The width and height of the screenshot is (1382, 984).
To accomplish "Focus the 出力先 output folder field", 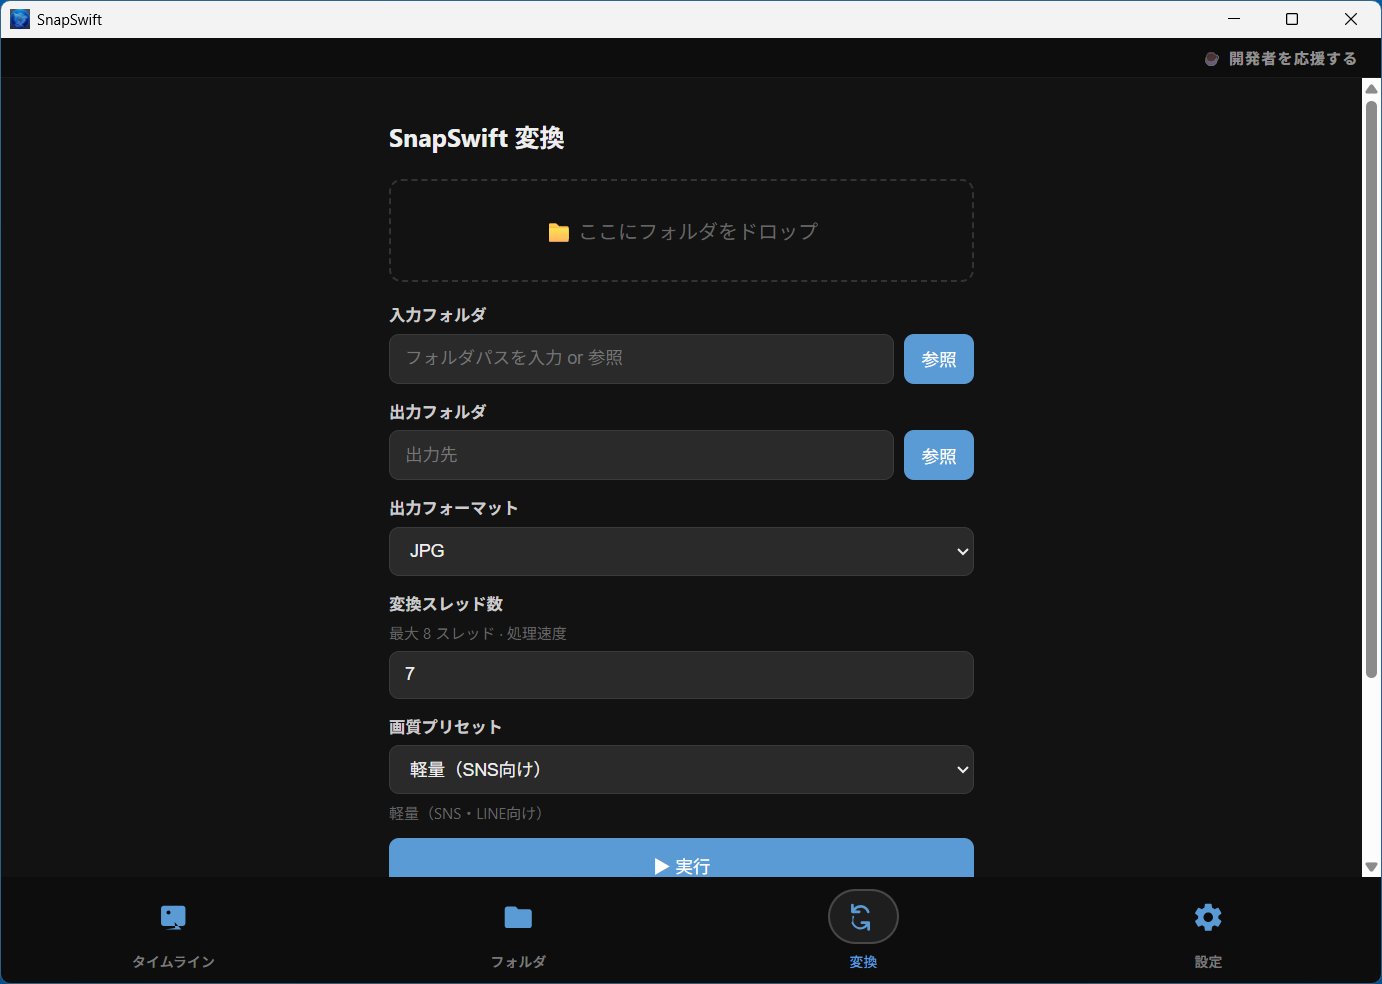I will [x=641, y=455].
